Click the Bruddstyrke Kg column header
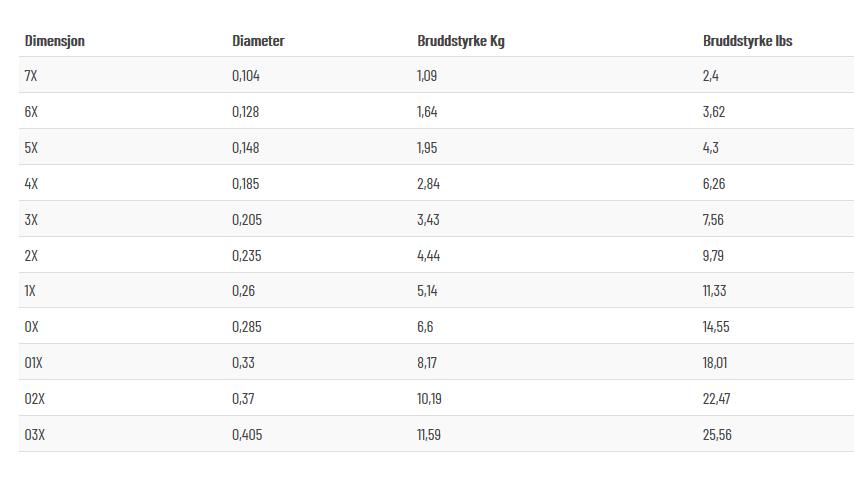The image size is (854, 485). click(461, 41)
